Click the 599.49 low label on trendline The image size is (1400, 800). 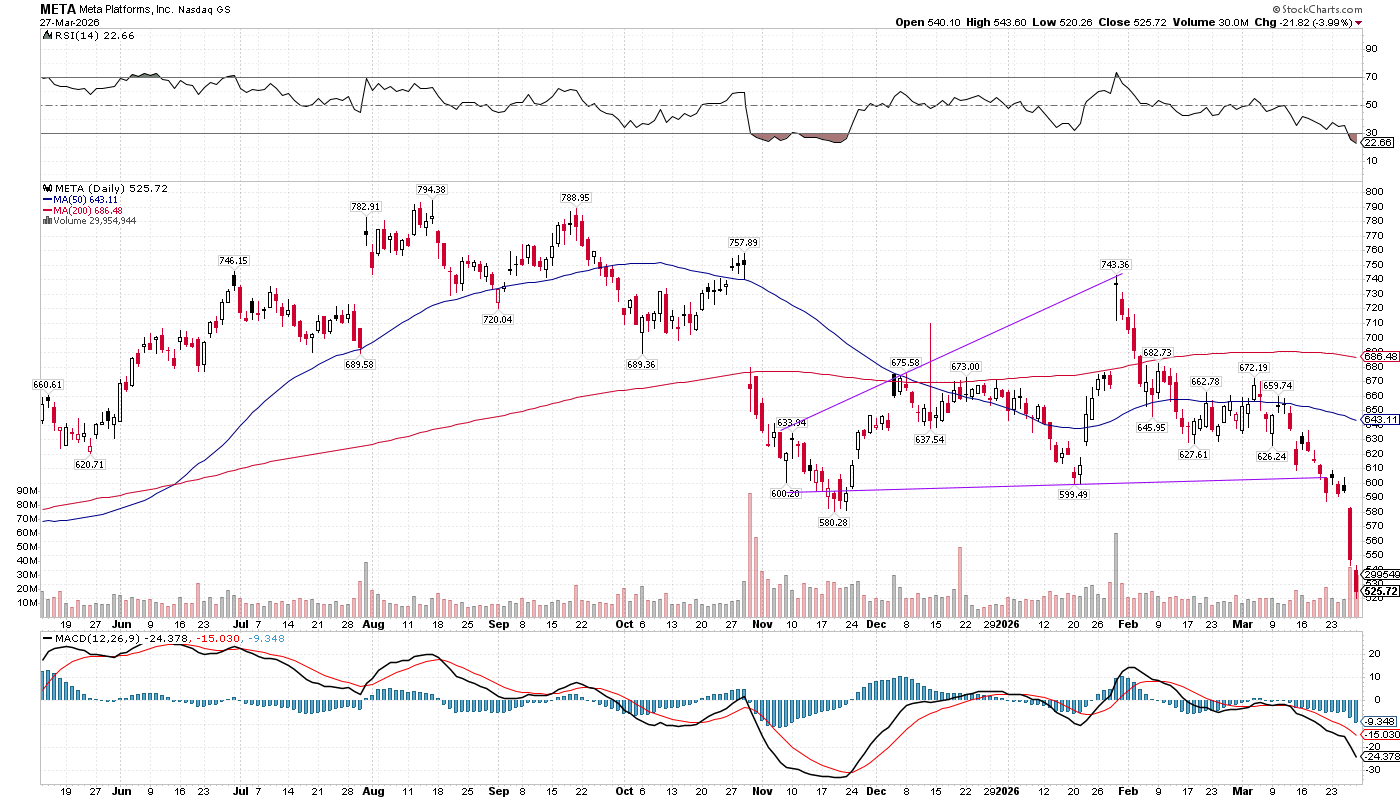(1074, 494)
